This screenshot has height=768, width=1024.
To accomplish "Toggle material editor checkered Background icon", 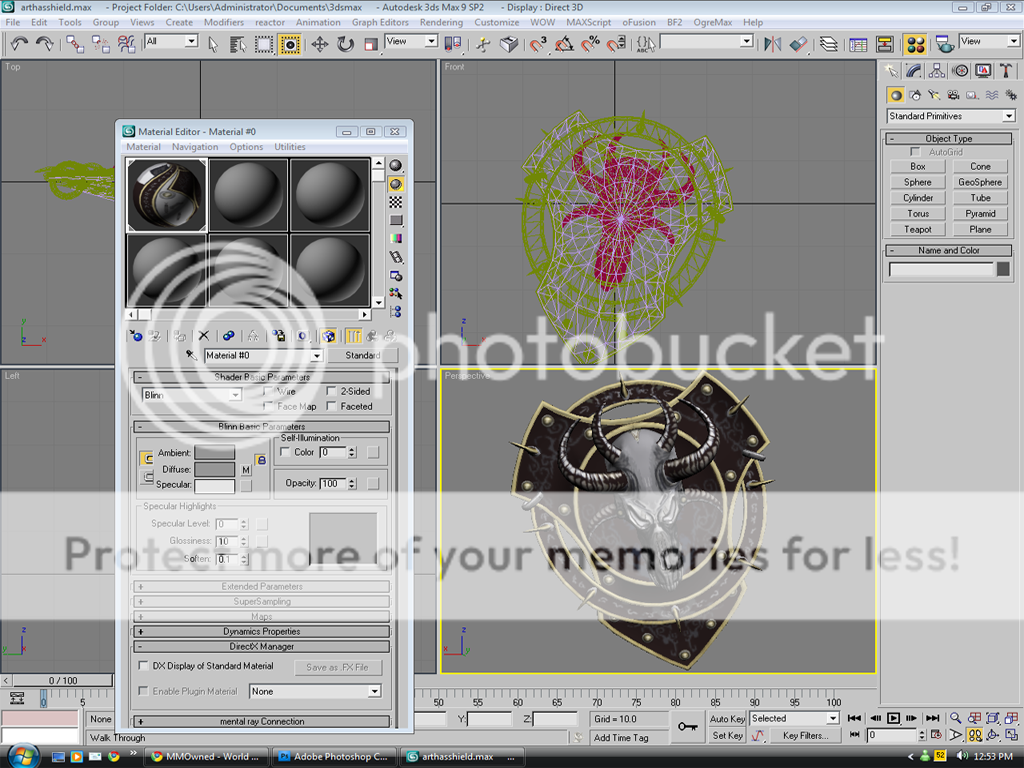I will pyautogui.click(x=396, y=202).
